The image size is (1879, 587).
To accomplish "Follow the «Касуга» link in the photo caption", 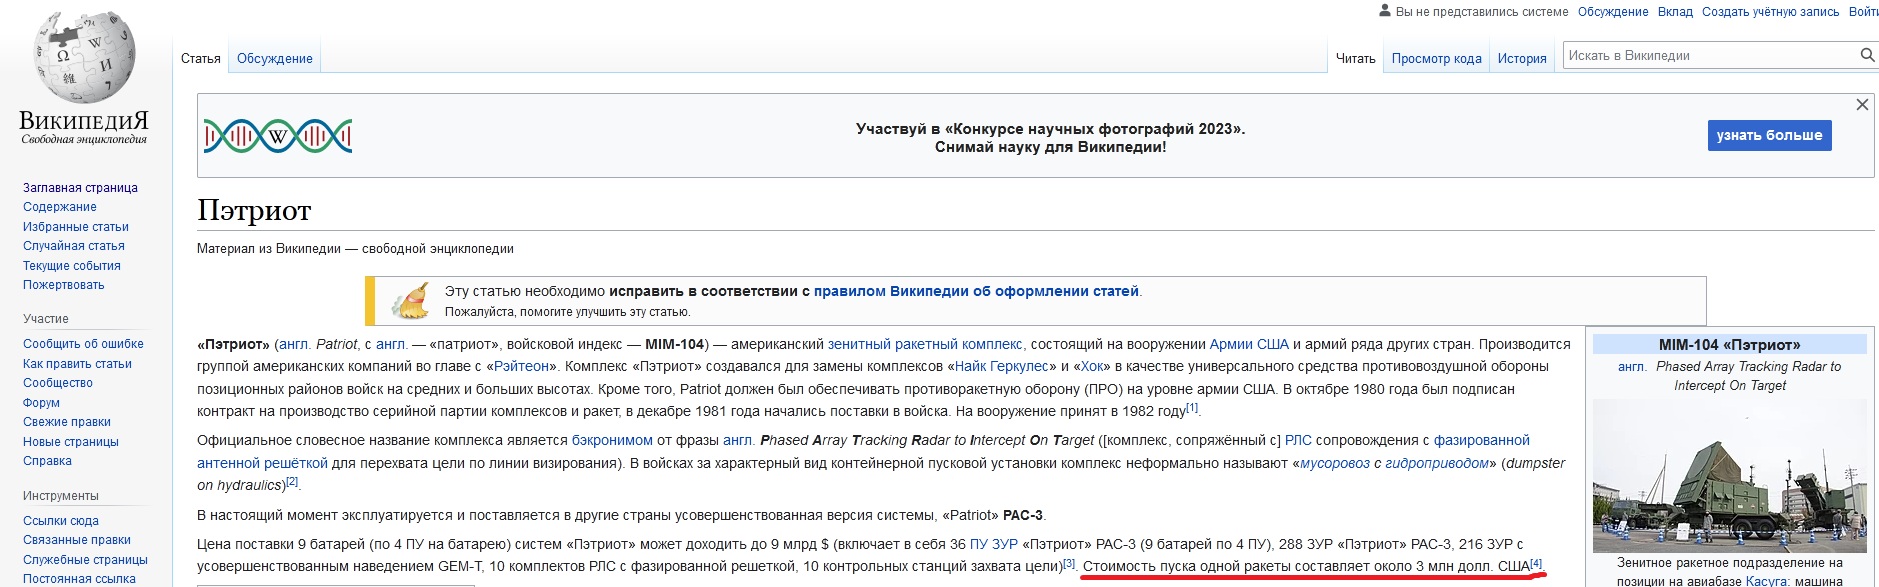I will click(x=1766, y=581).
